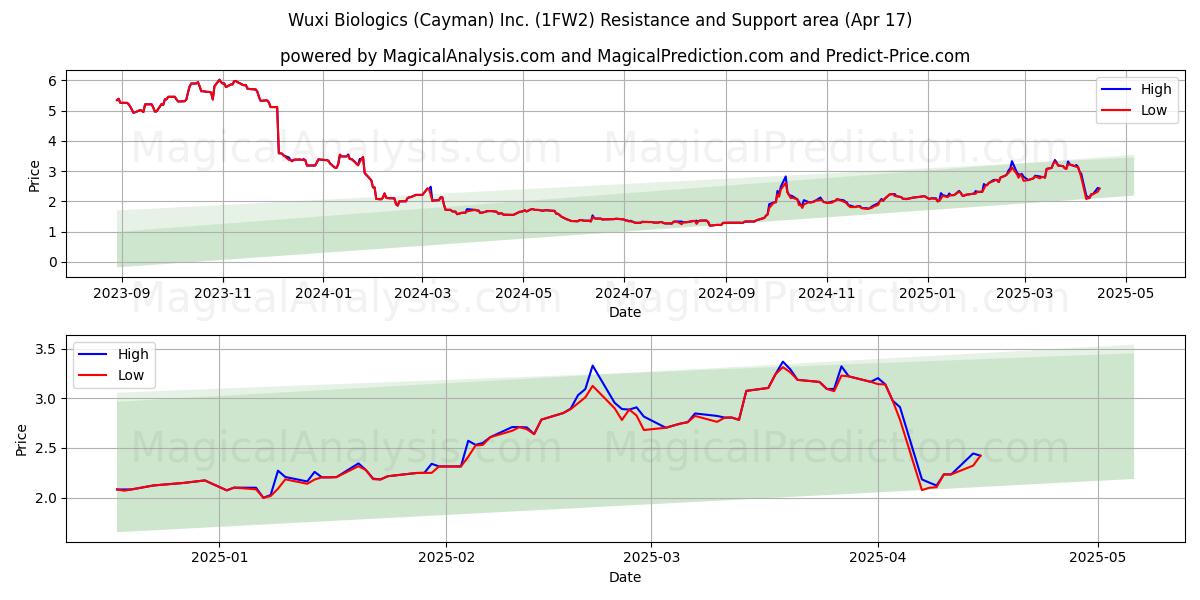Click the '2024-09' x-axis label in the top chart
This screenshot has width=1200, height=600.
[x=725, y=294]
